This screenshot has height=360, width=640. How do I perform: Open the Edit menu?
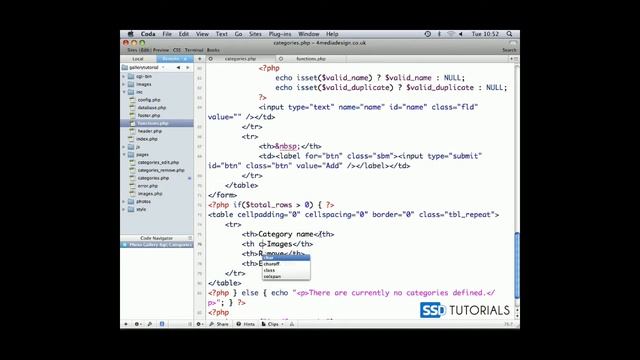(x=184, y=34)
